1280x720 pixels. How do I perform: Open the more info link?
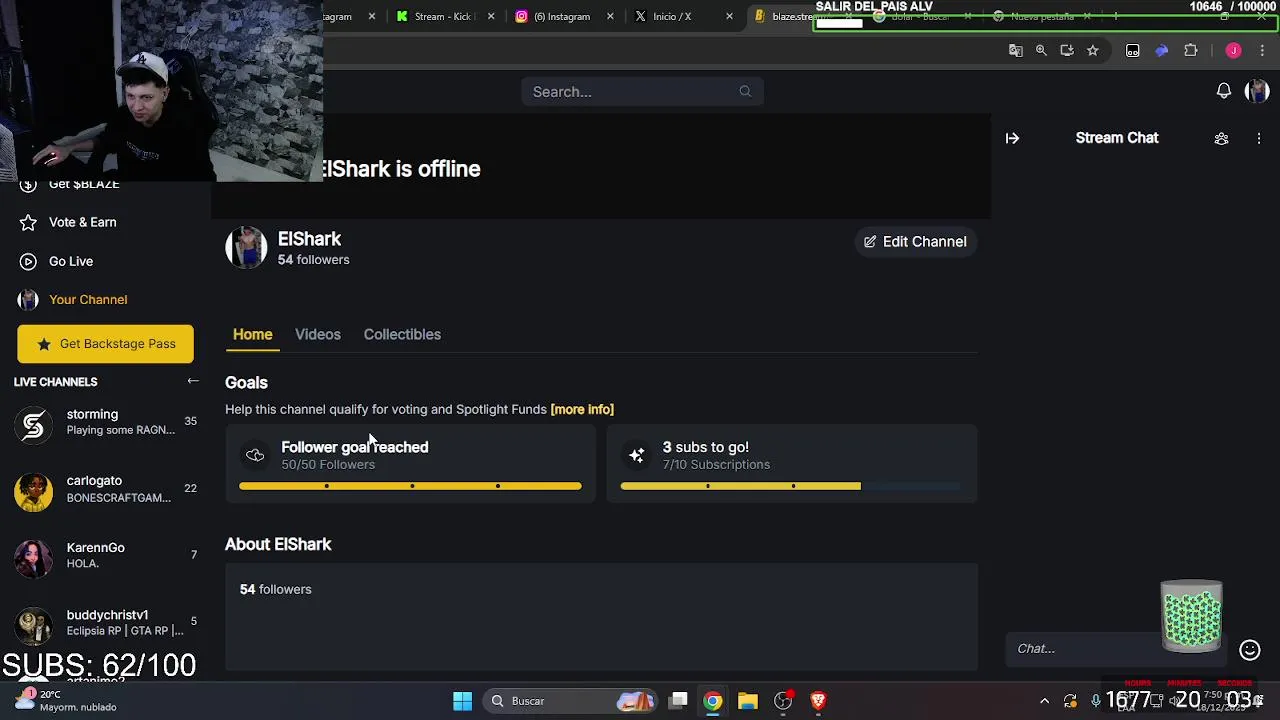(x=582, y=409)
